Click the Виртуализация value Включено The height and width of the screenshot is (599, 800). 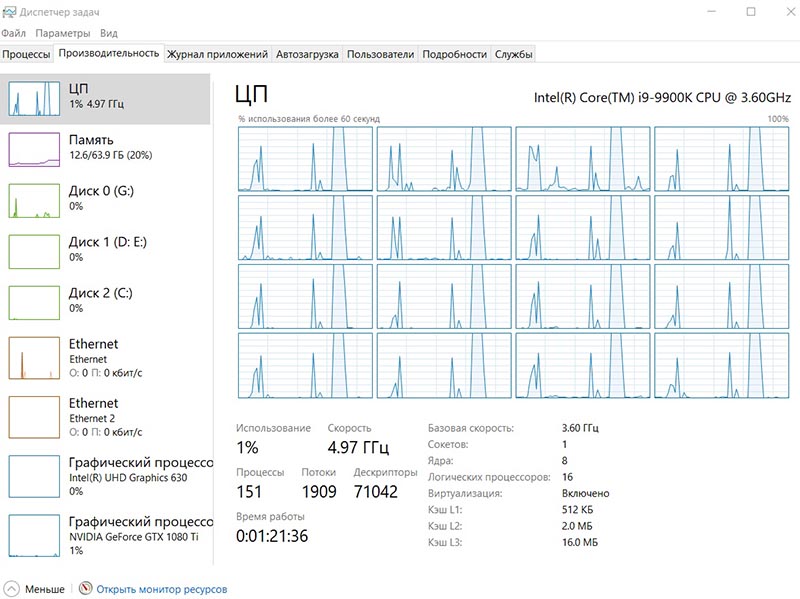click(x=586, y=493)
